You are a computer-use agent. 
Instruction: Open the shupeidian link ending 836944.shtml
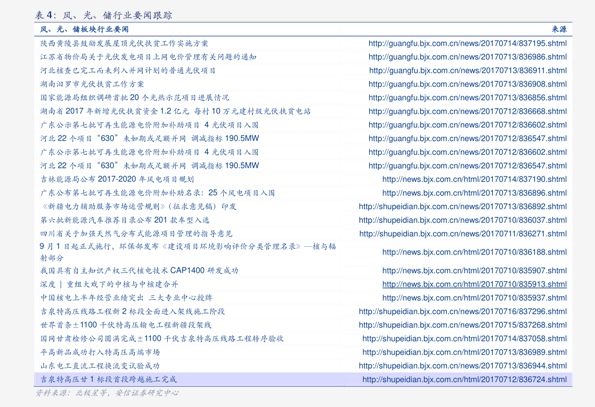pos(463,366)
